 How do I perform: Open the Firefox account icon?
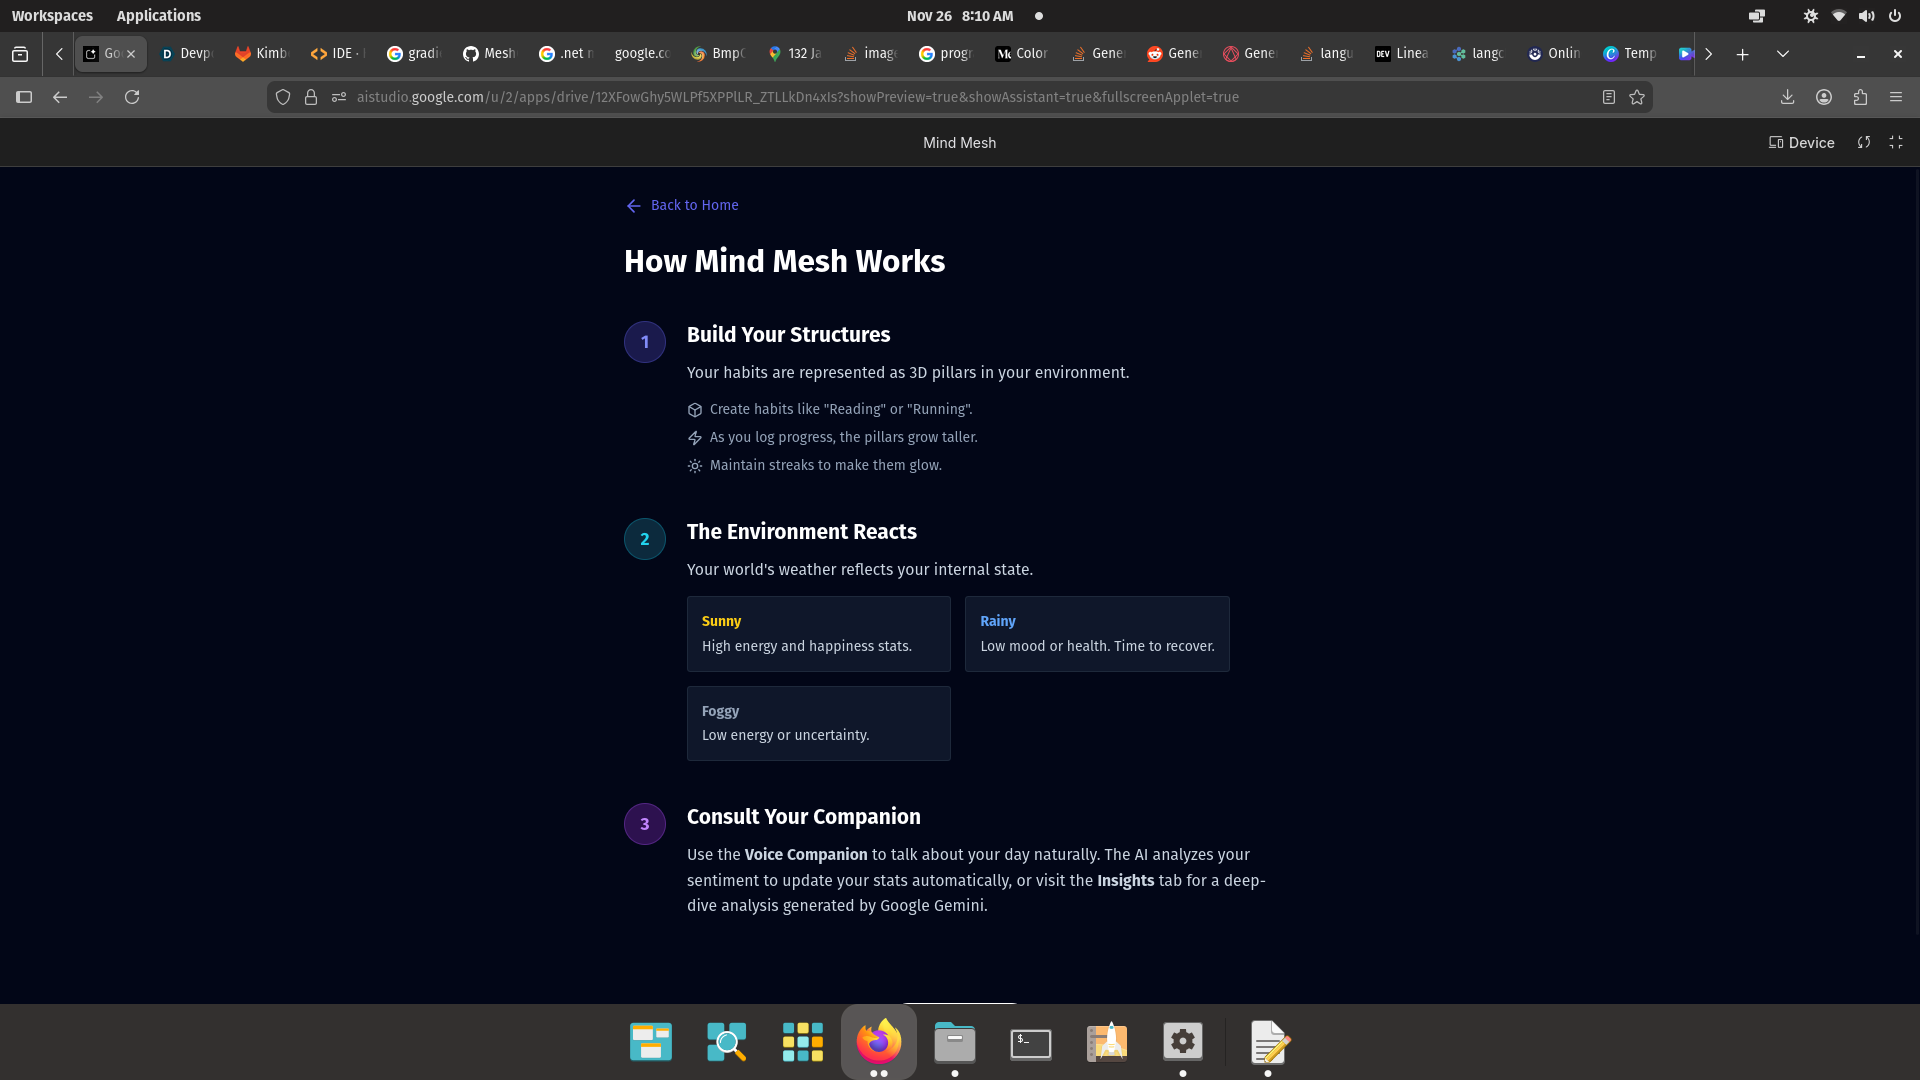[x=1824, y=97]
